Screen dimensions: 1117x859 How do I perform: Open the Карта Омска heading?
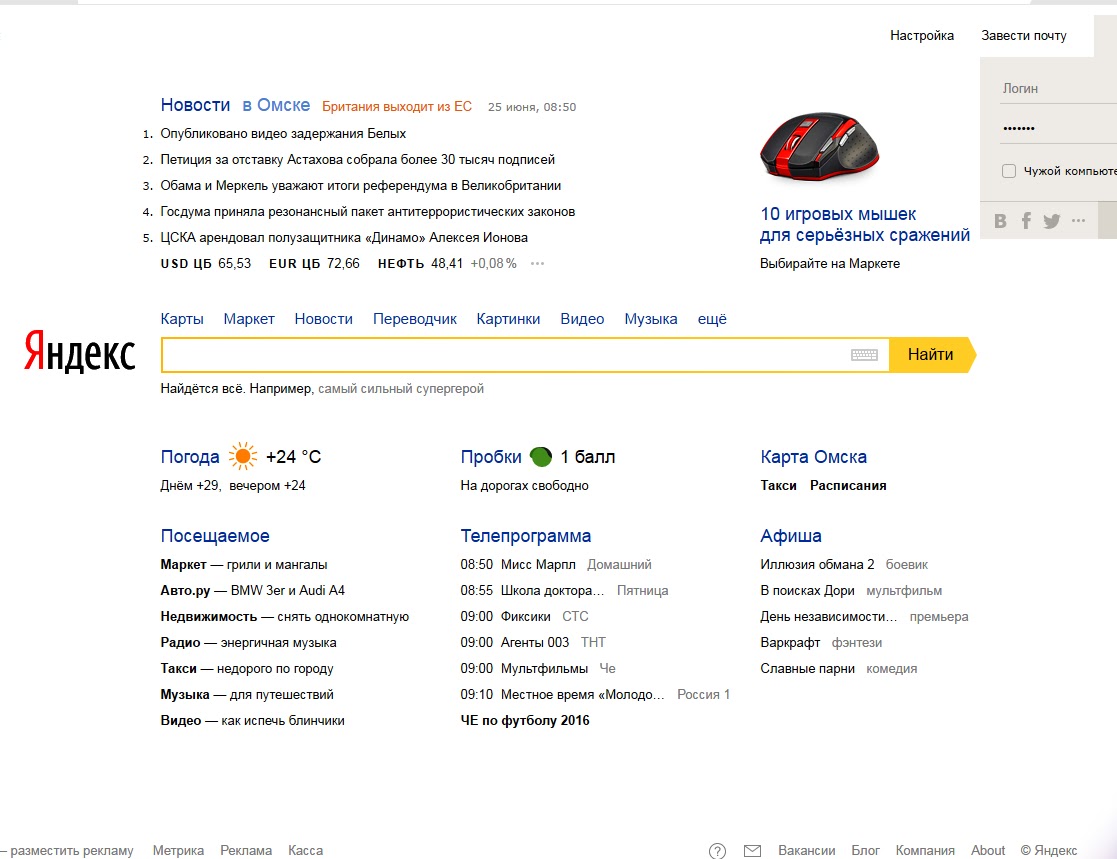[814, 457]
